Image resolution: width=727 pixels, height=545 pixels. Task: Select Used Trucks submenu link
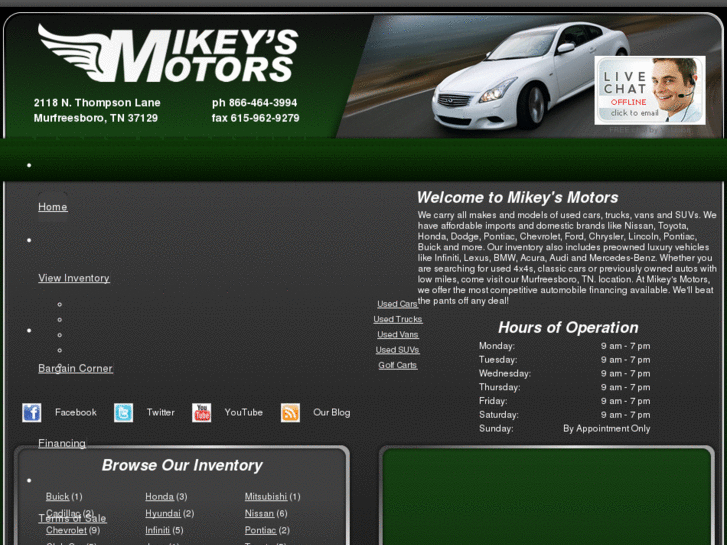click(x=398, y=319)
